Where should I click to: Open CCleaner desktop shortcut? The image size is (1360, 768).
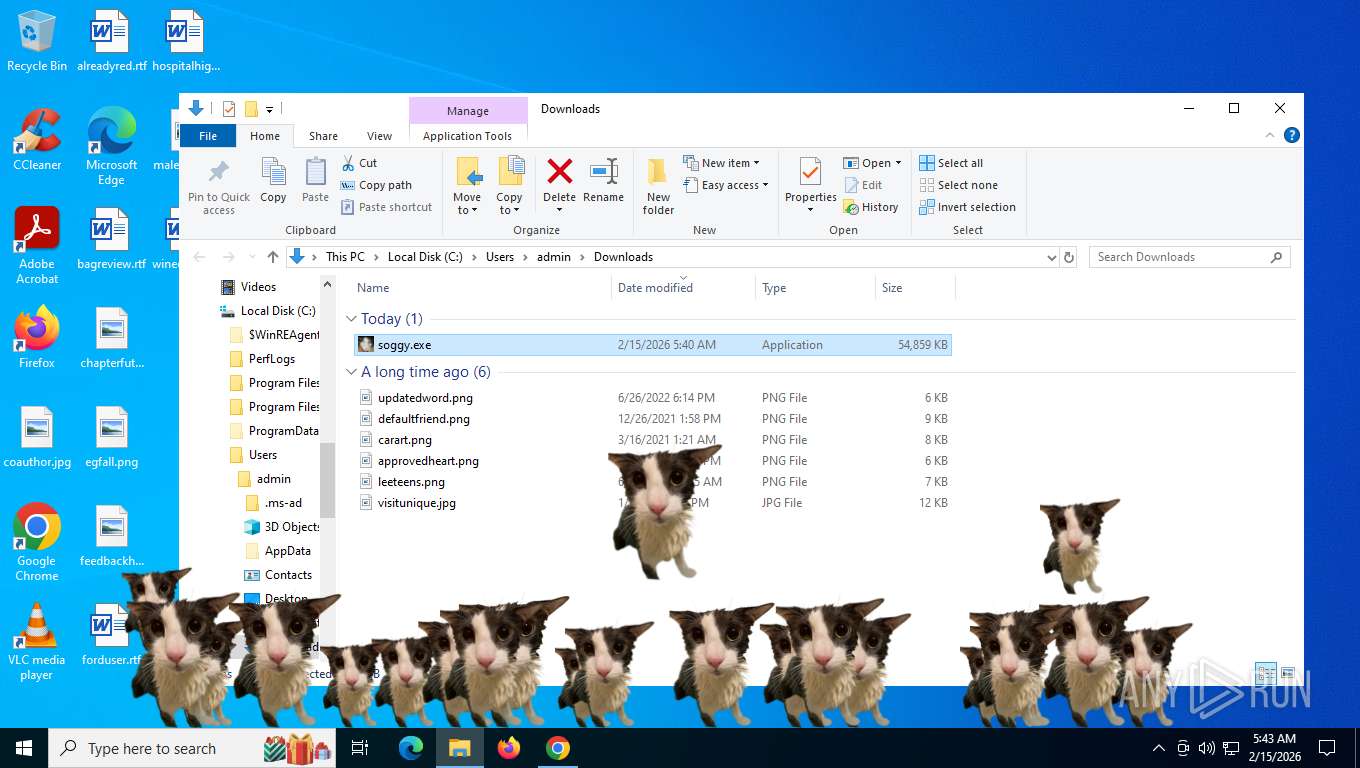[37, 139]
